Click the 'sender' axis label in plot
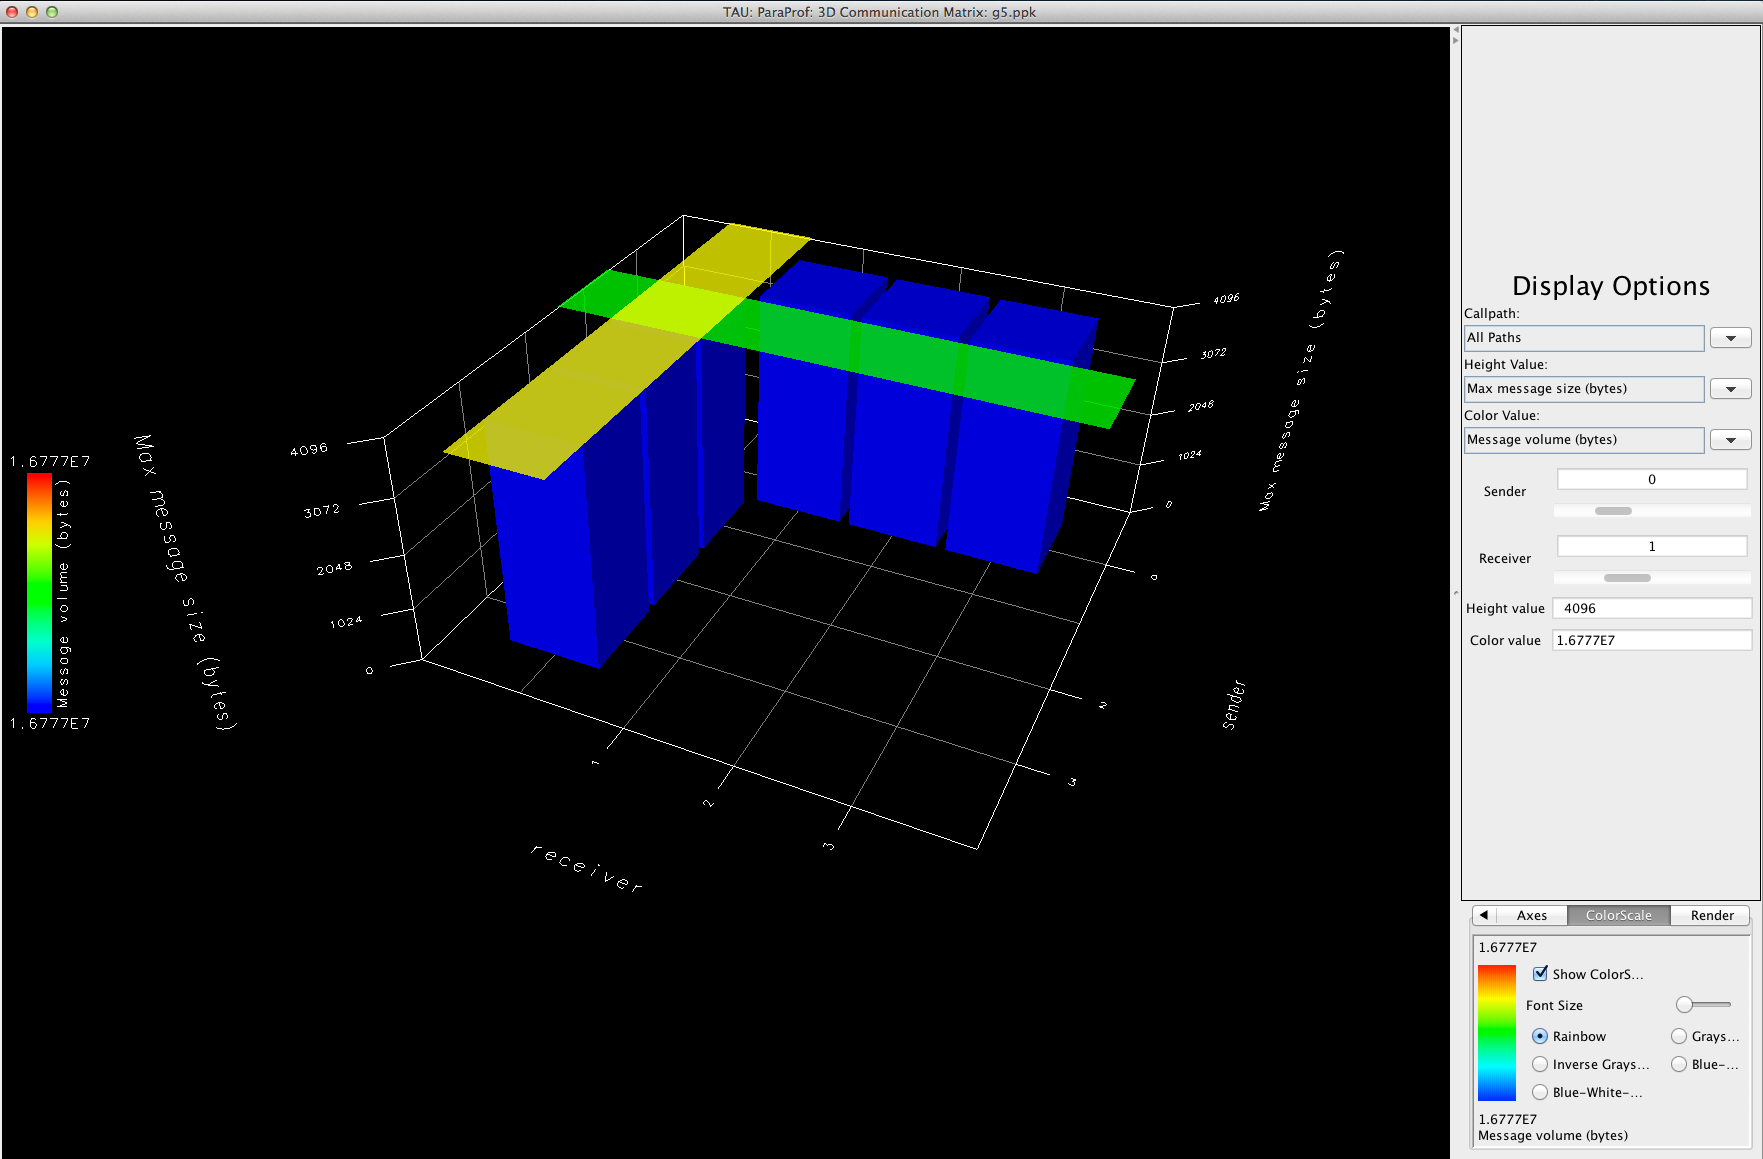Screen dimensions: 1763x1159 (x=1234, y=705)
